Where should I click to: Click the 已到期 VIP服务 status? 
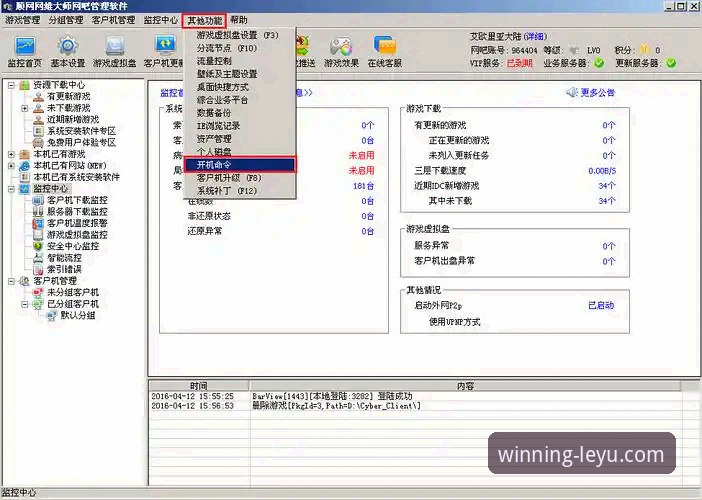click(520, 63)
